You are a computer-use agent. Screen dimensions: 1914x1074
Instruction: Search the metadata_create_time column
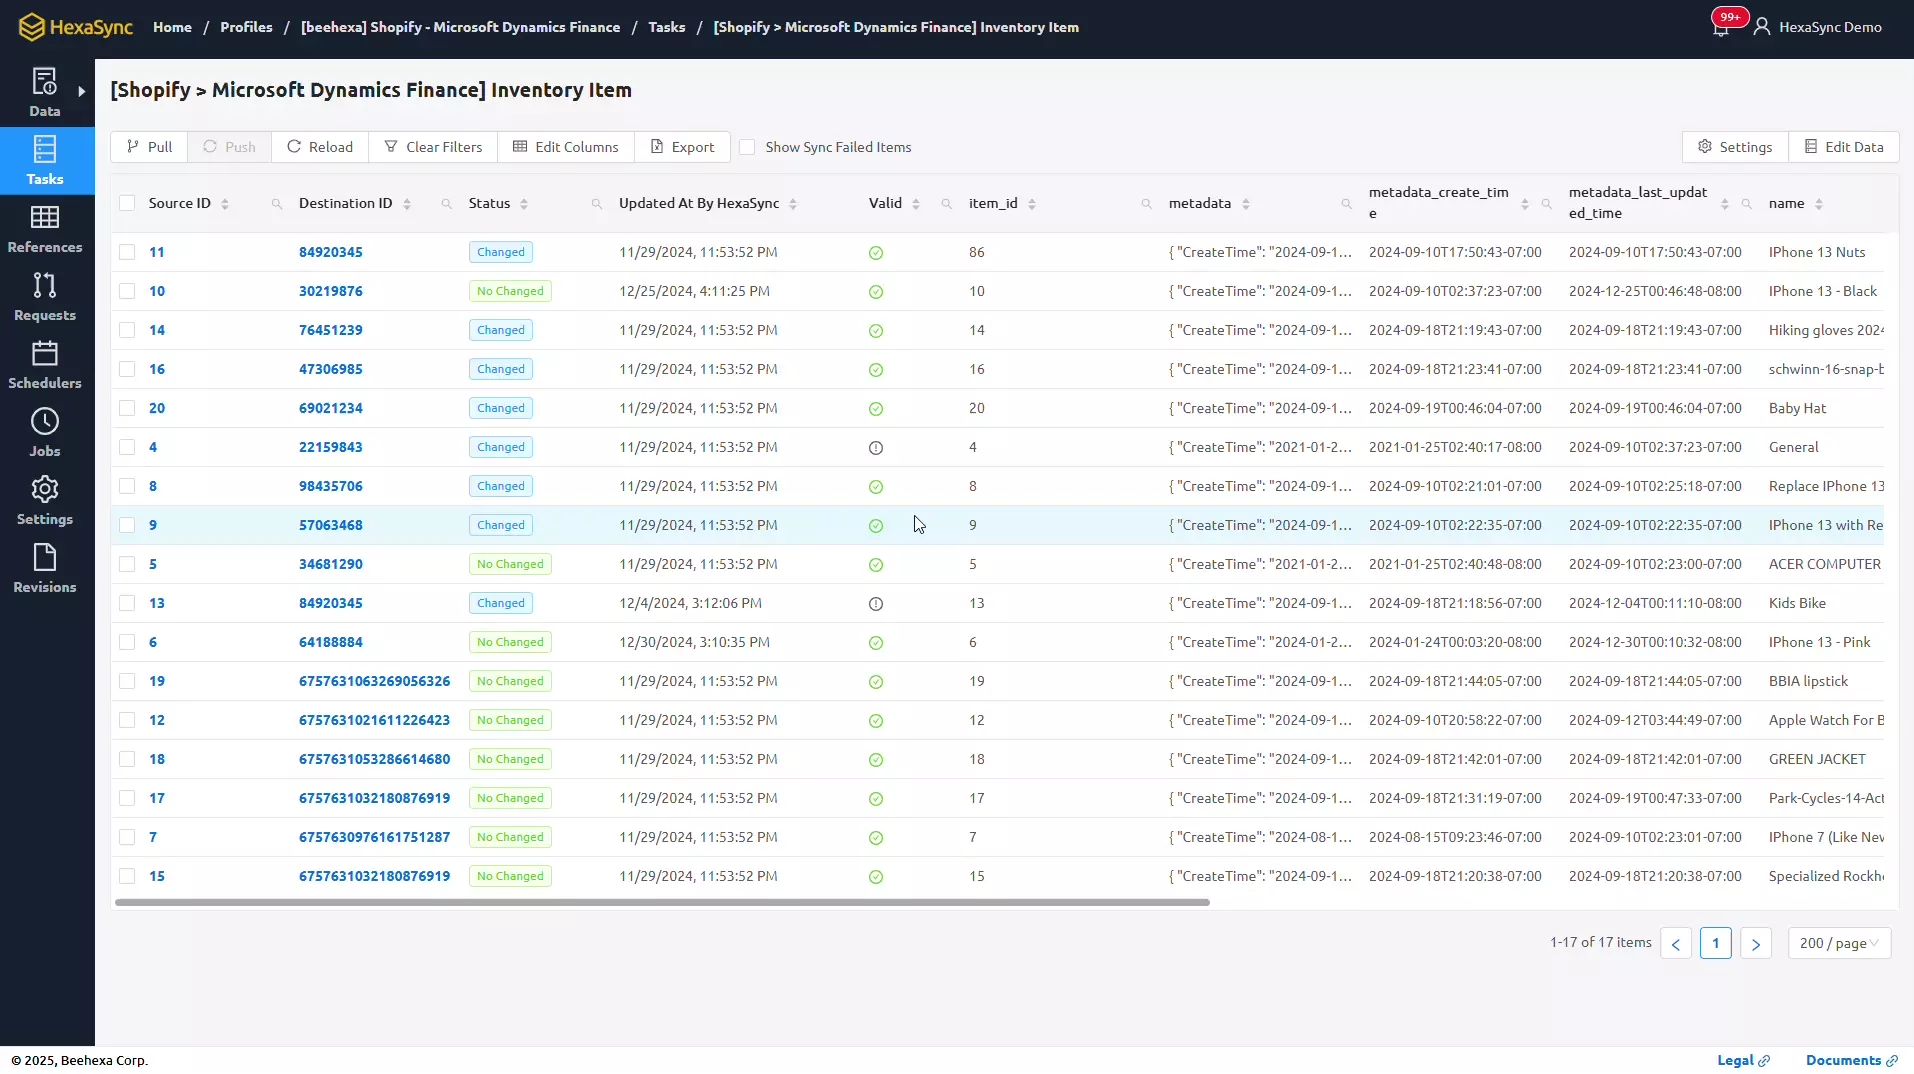coord(1547,204)
